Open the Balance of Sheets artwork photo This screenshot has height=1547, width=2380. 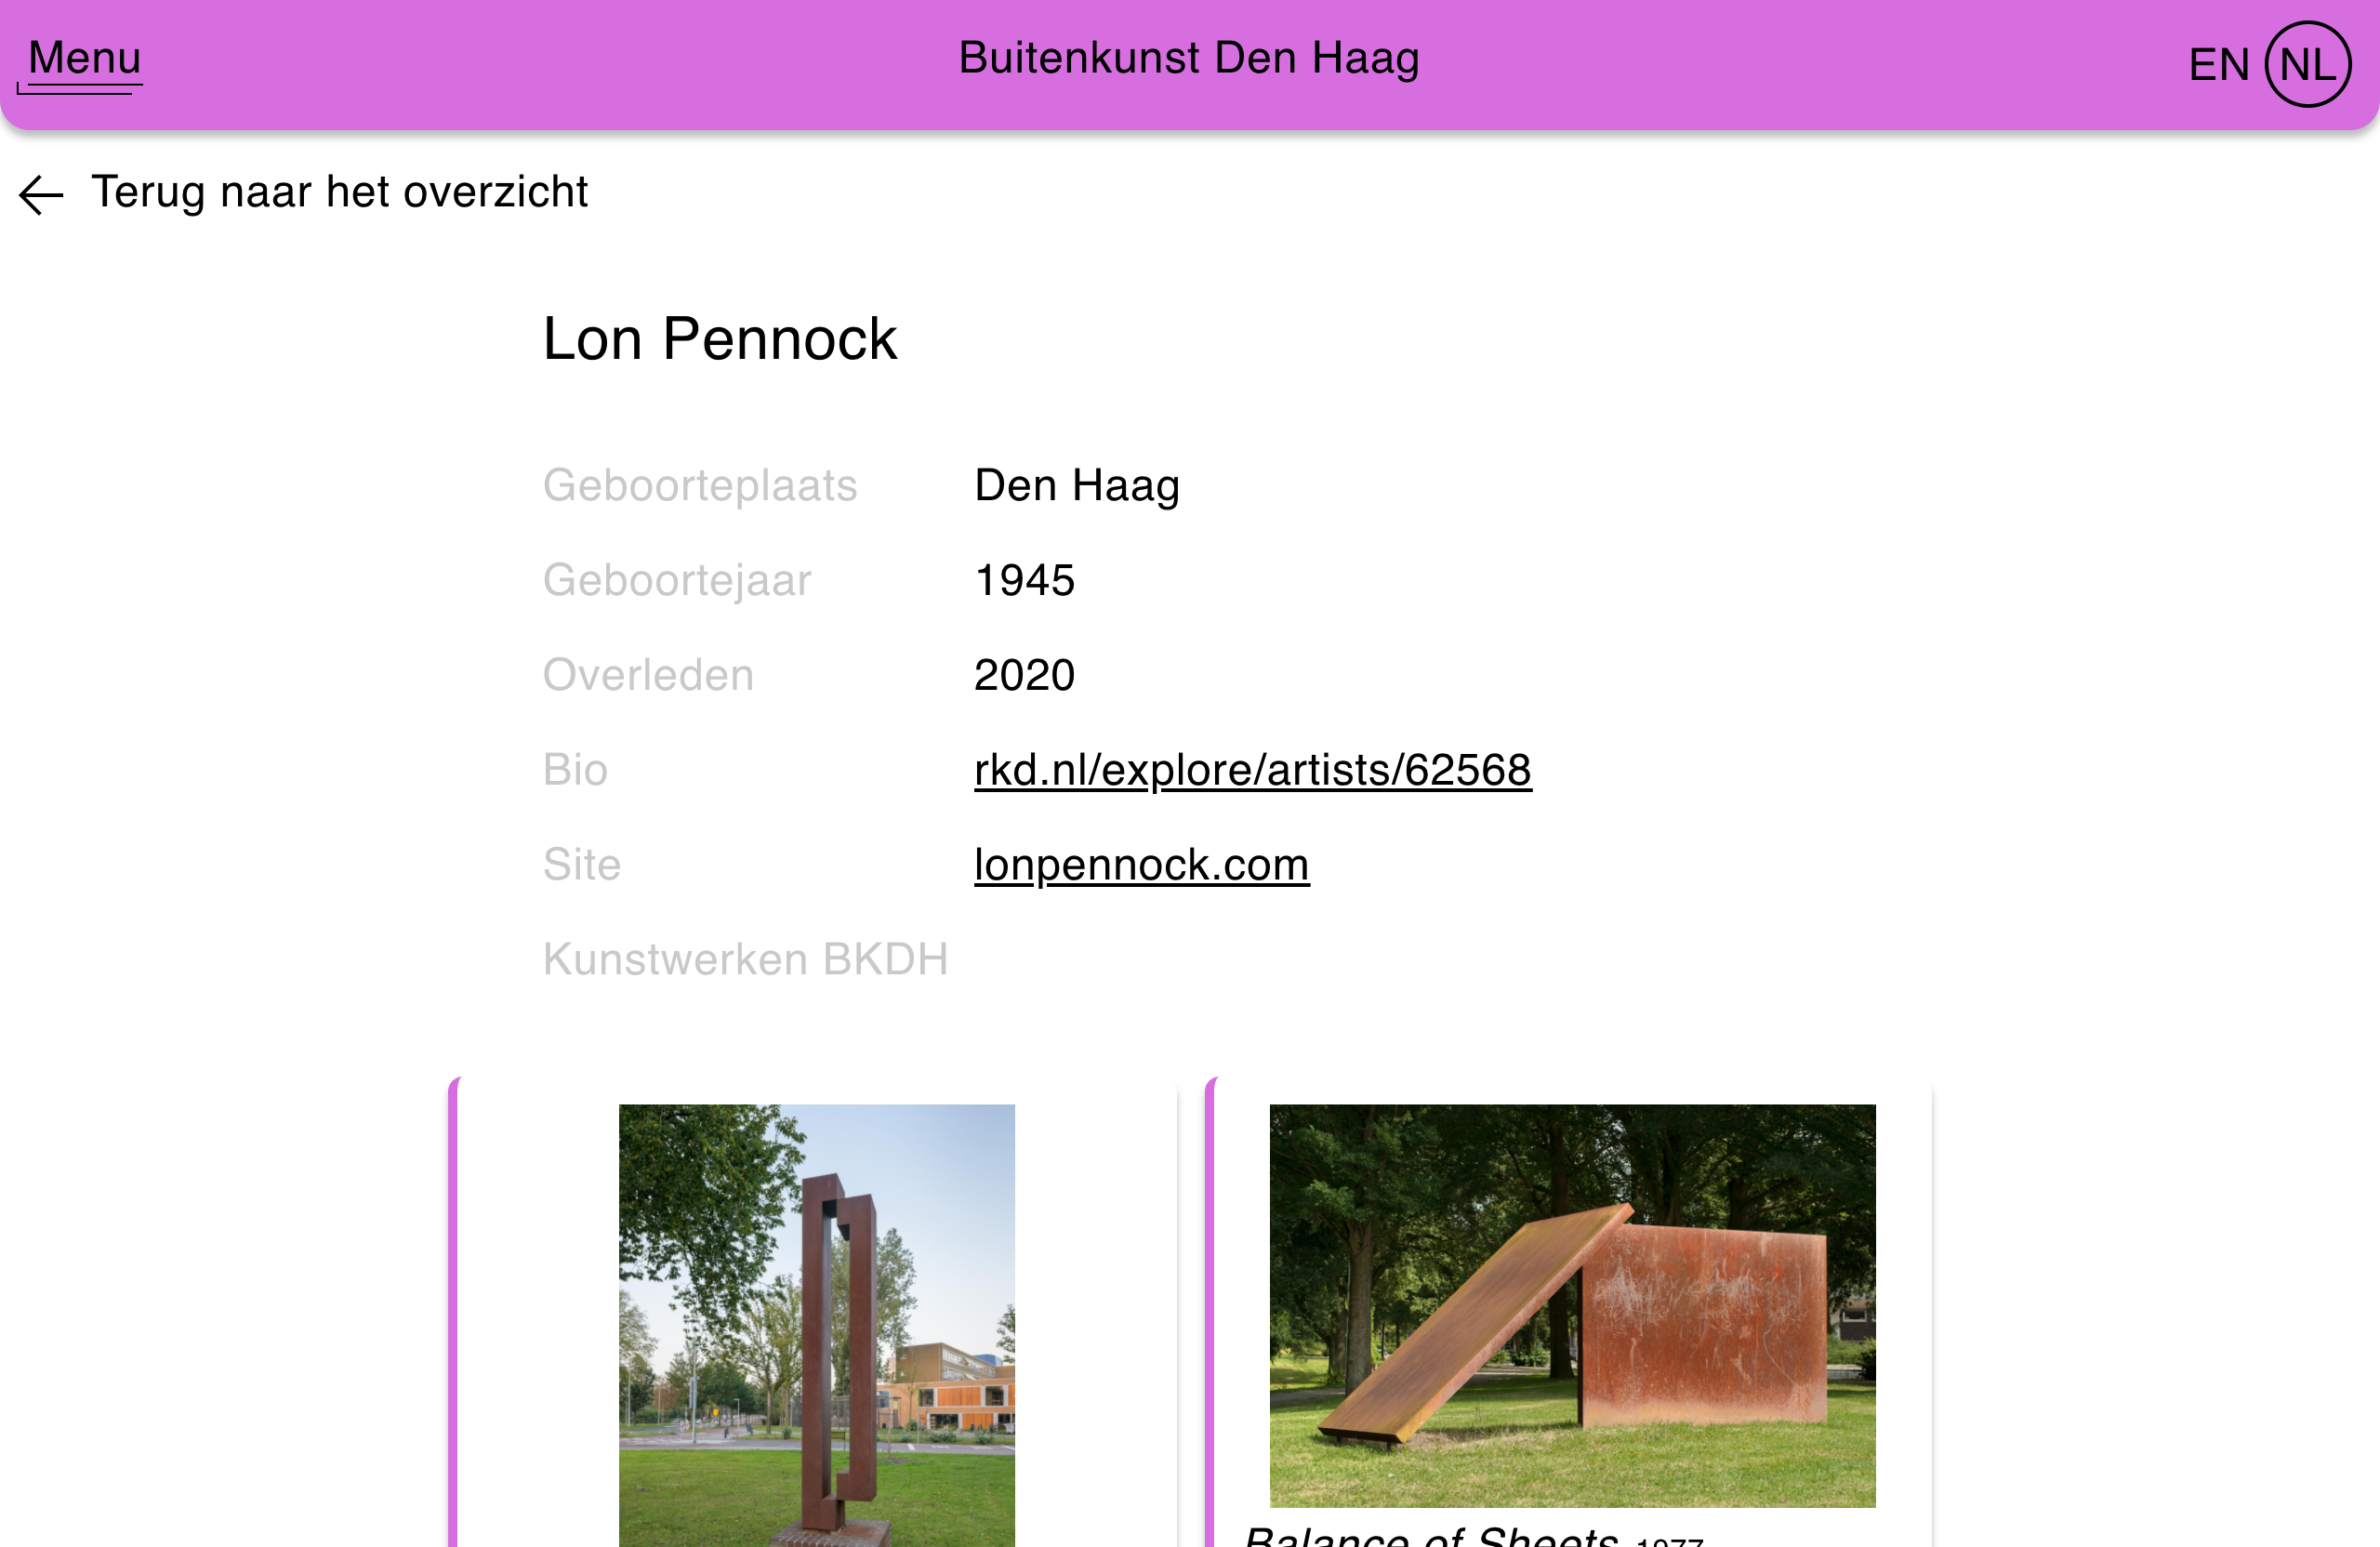[1572, 1305]
